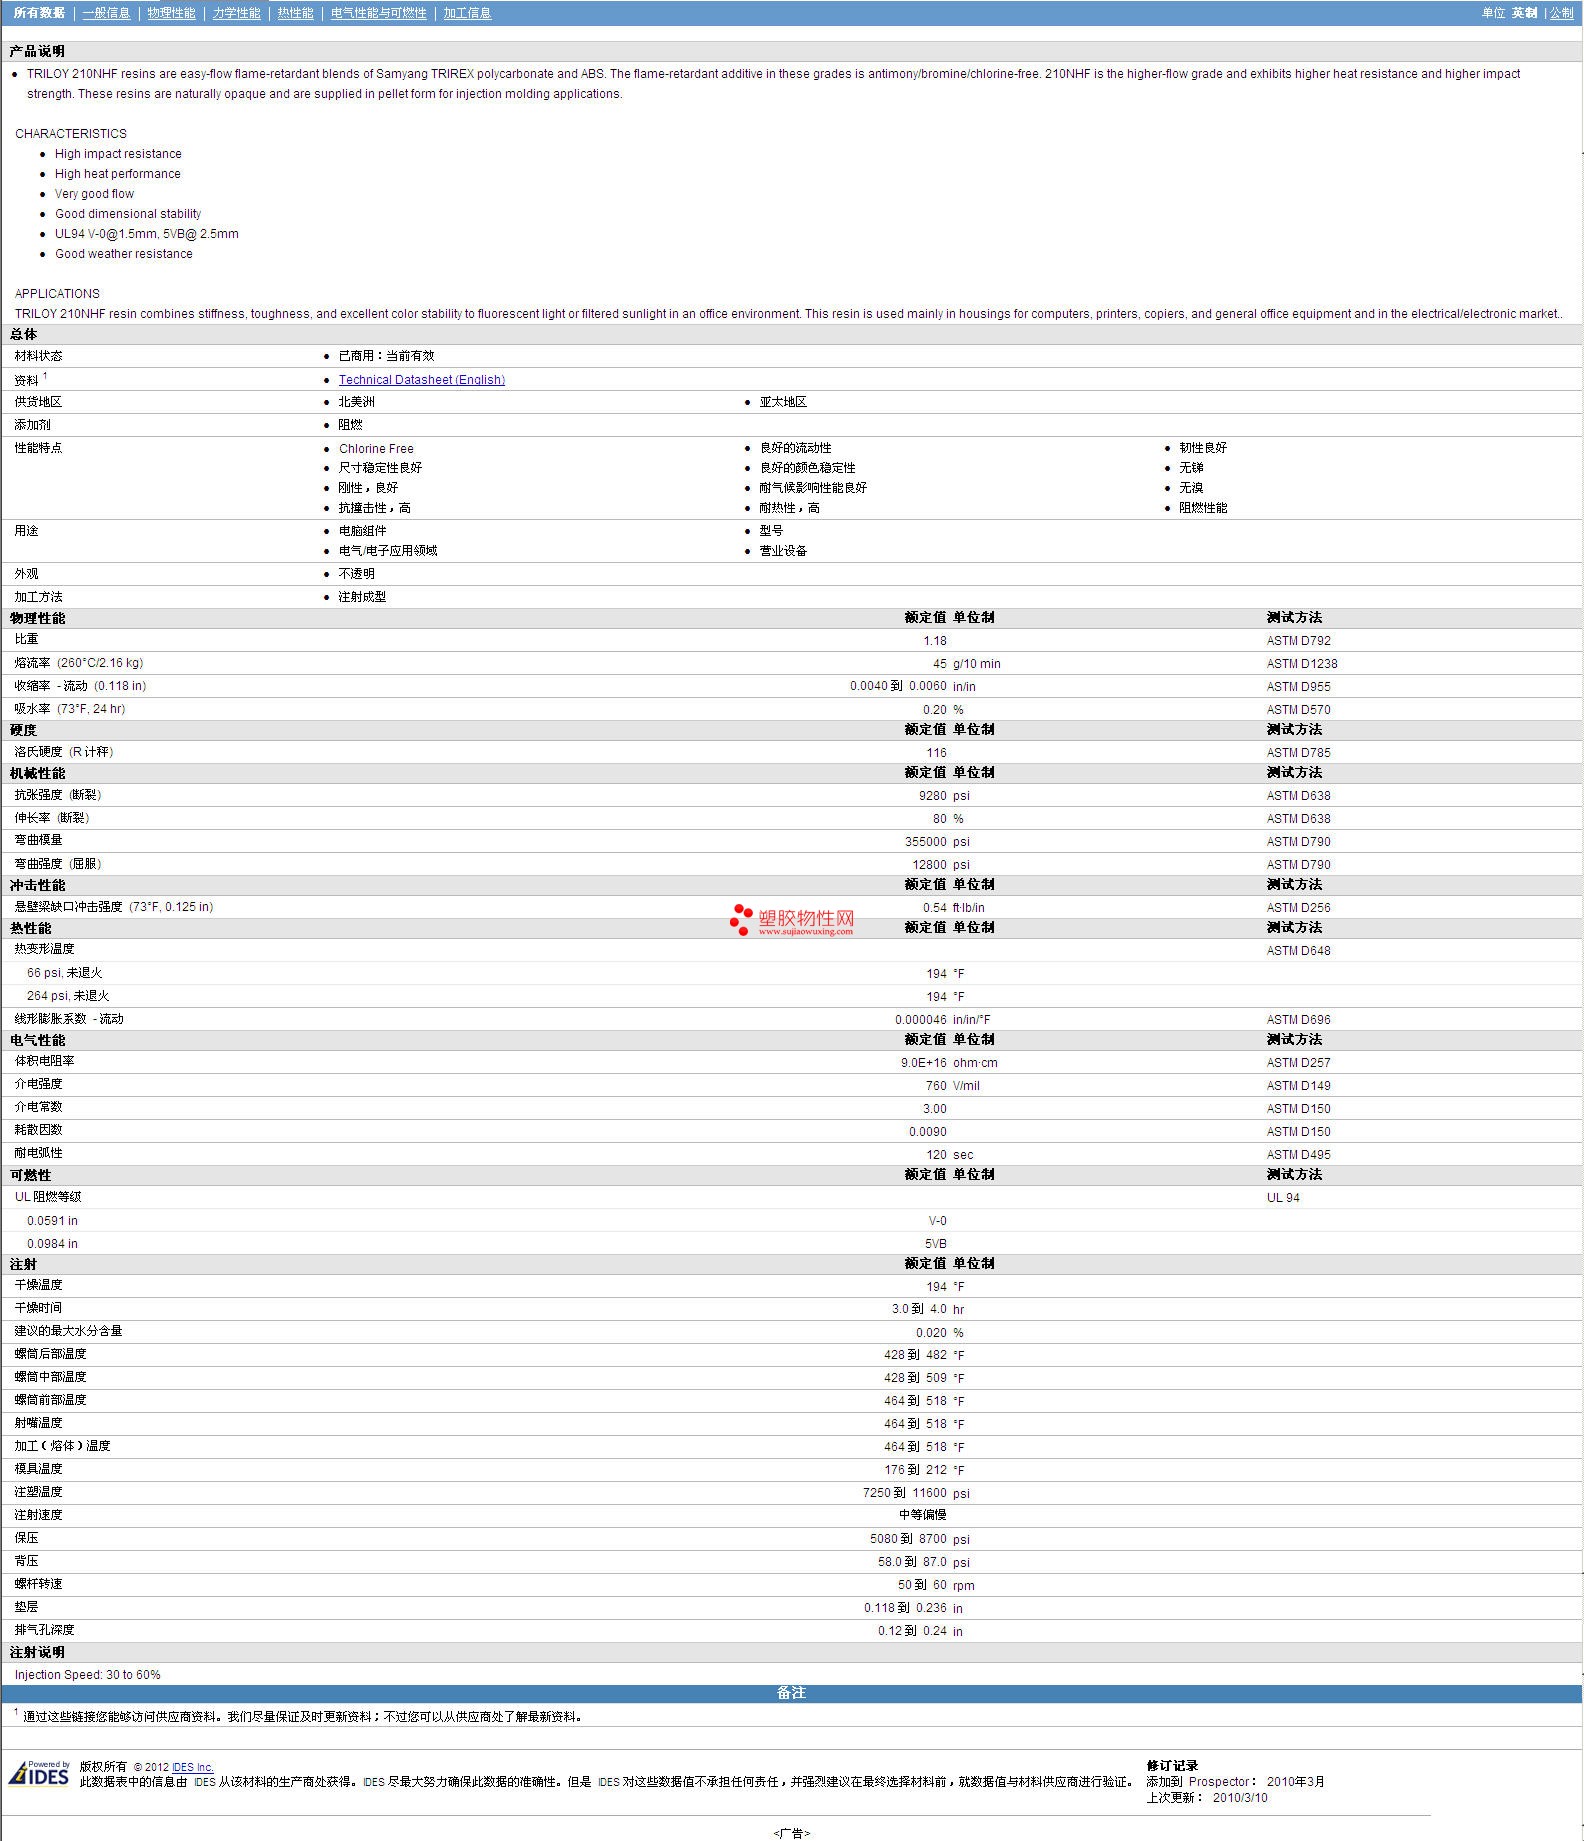Click the 介电强度 value 760
Image resolution: width=1584 pixels, height=1841 pixels.
point(936,1086)
